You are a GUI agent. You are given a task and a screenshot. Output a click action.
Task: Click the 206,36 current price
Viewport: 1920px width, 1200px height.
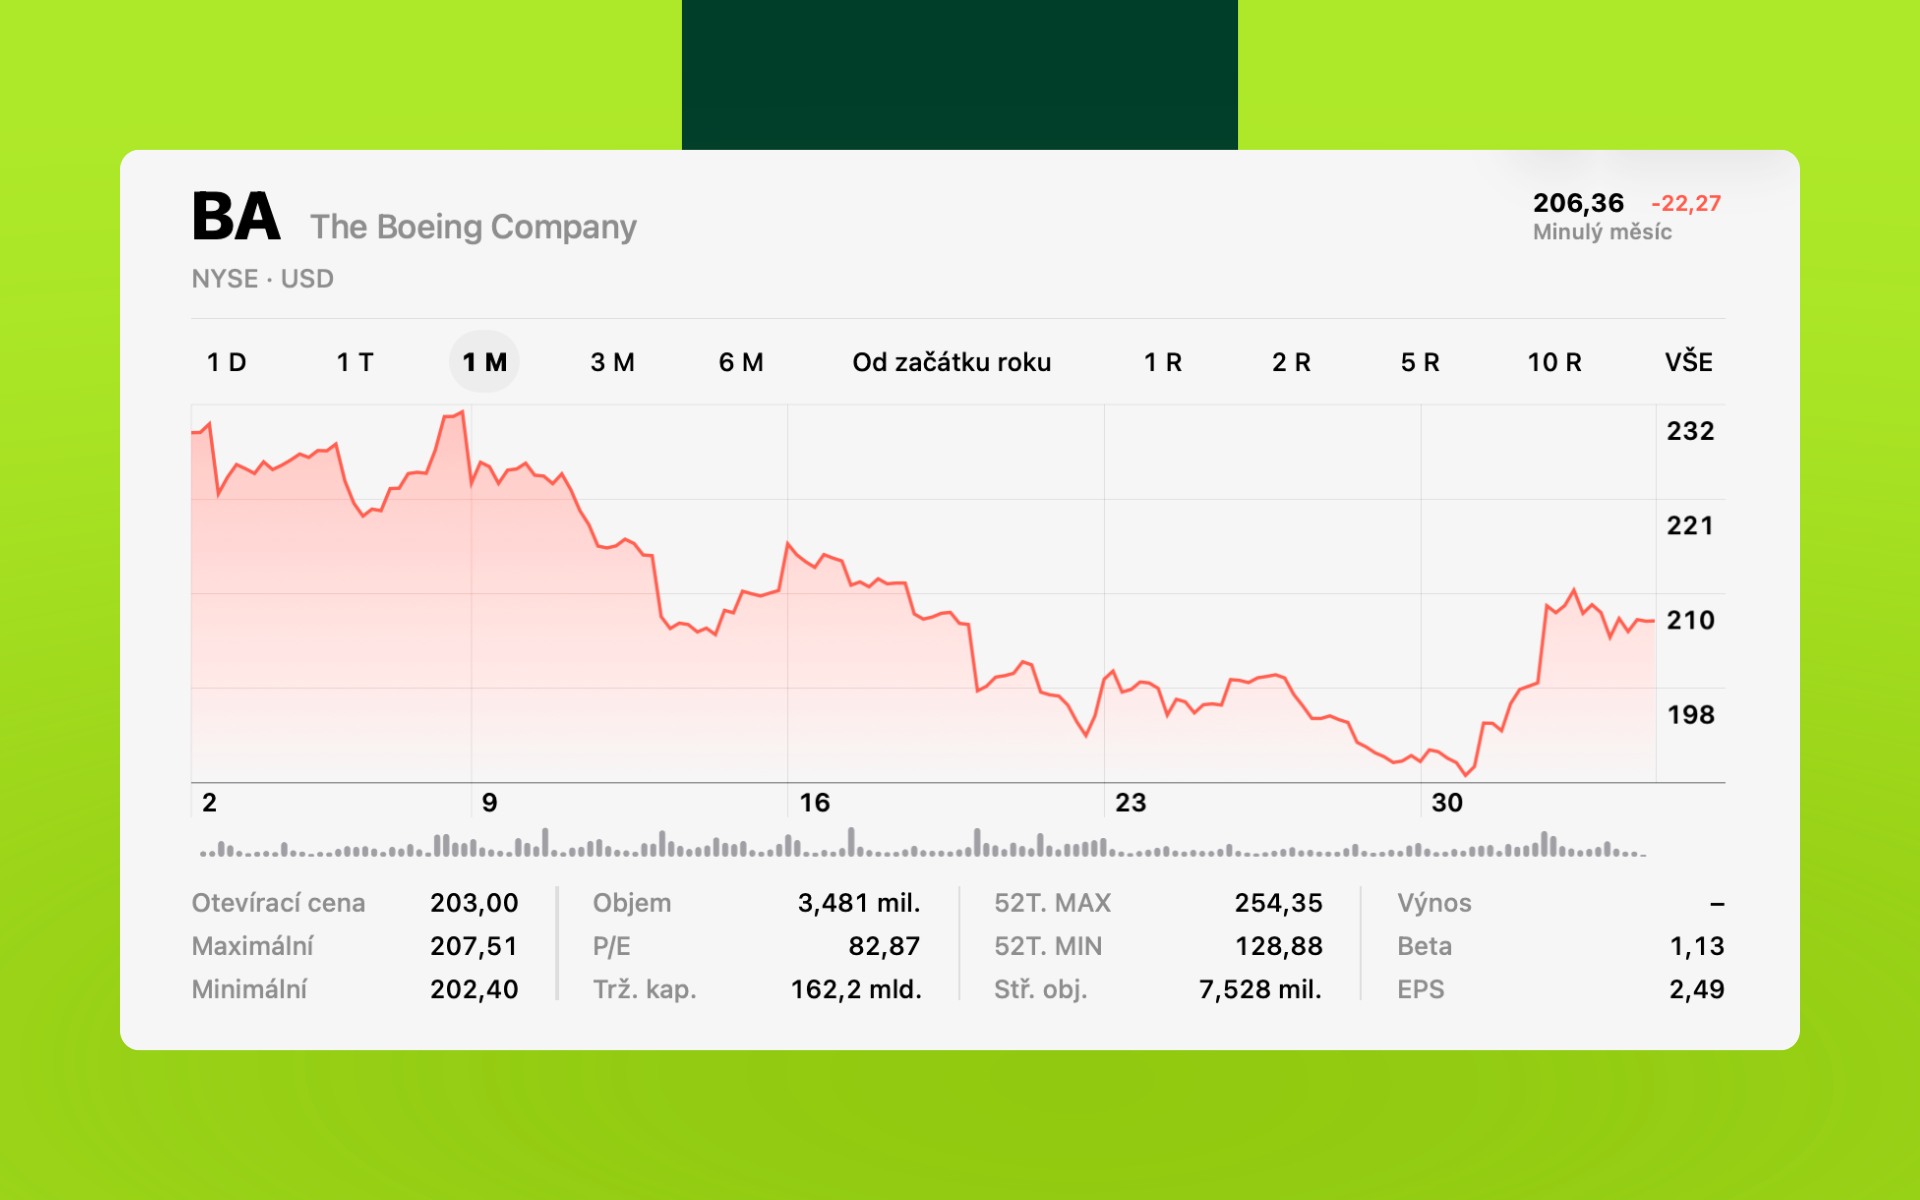pos(1578,203)
